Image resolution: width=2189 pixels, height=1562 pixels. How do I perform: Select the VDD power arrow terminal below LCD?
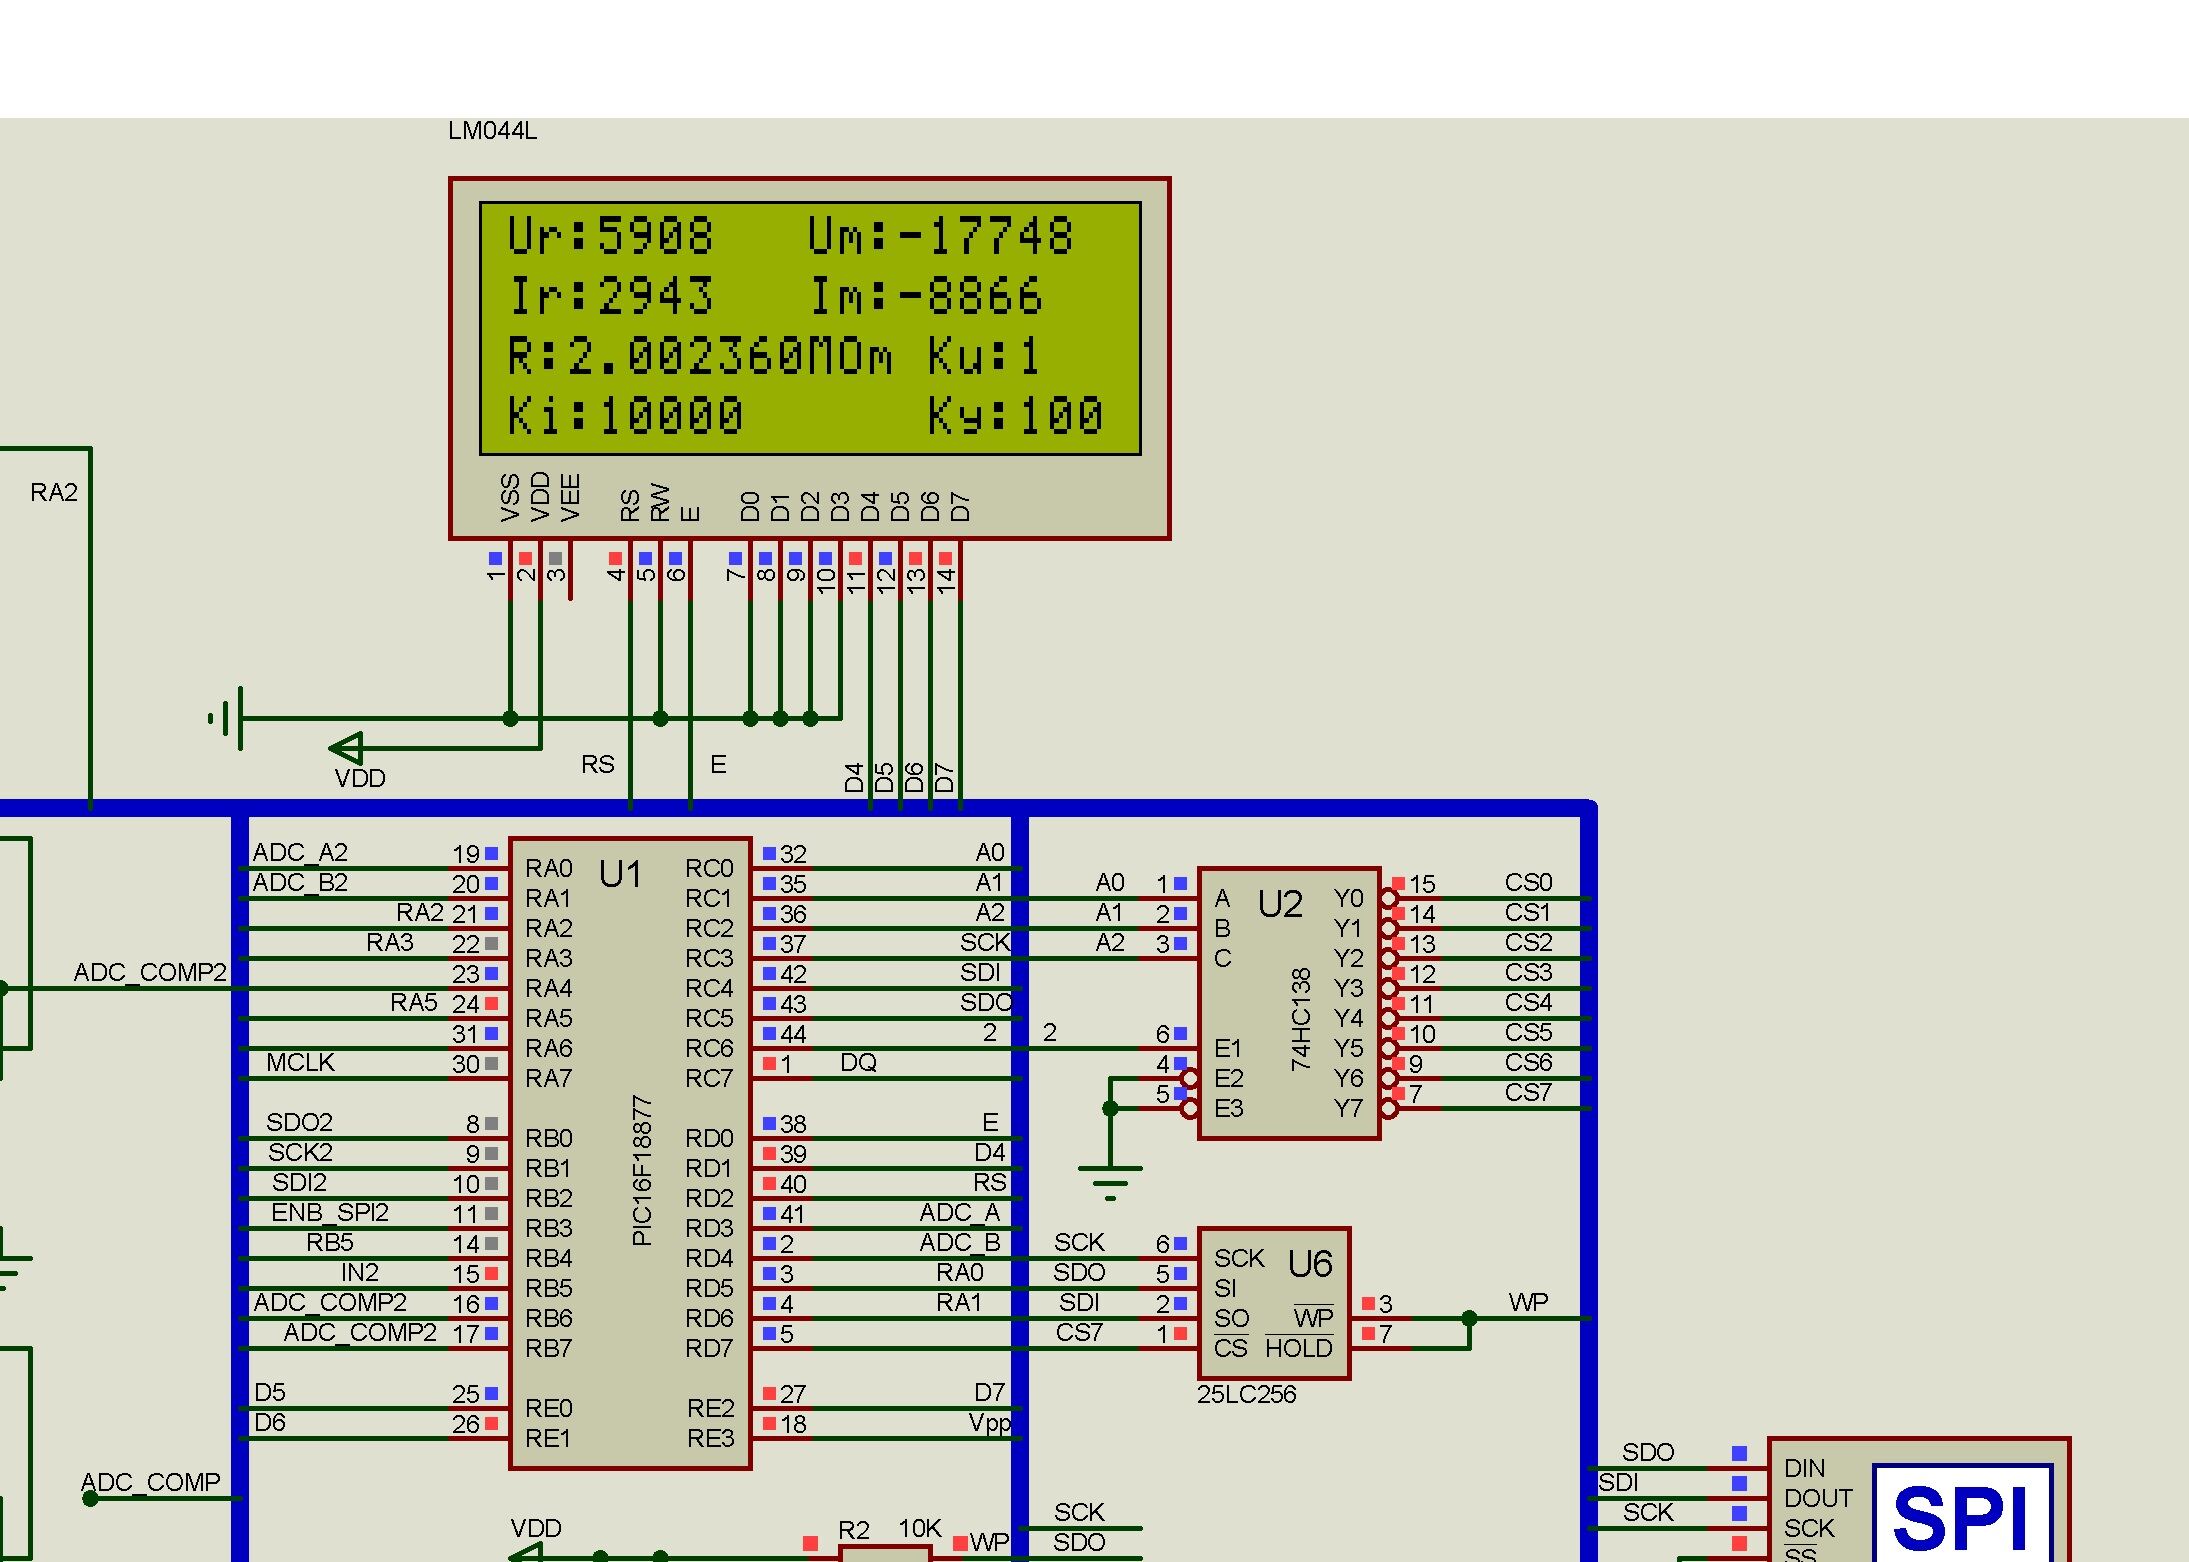coord(347,748)
